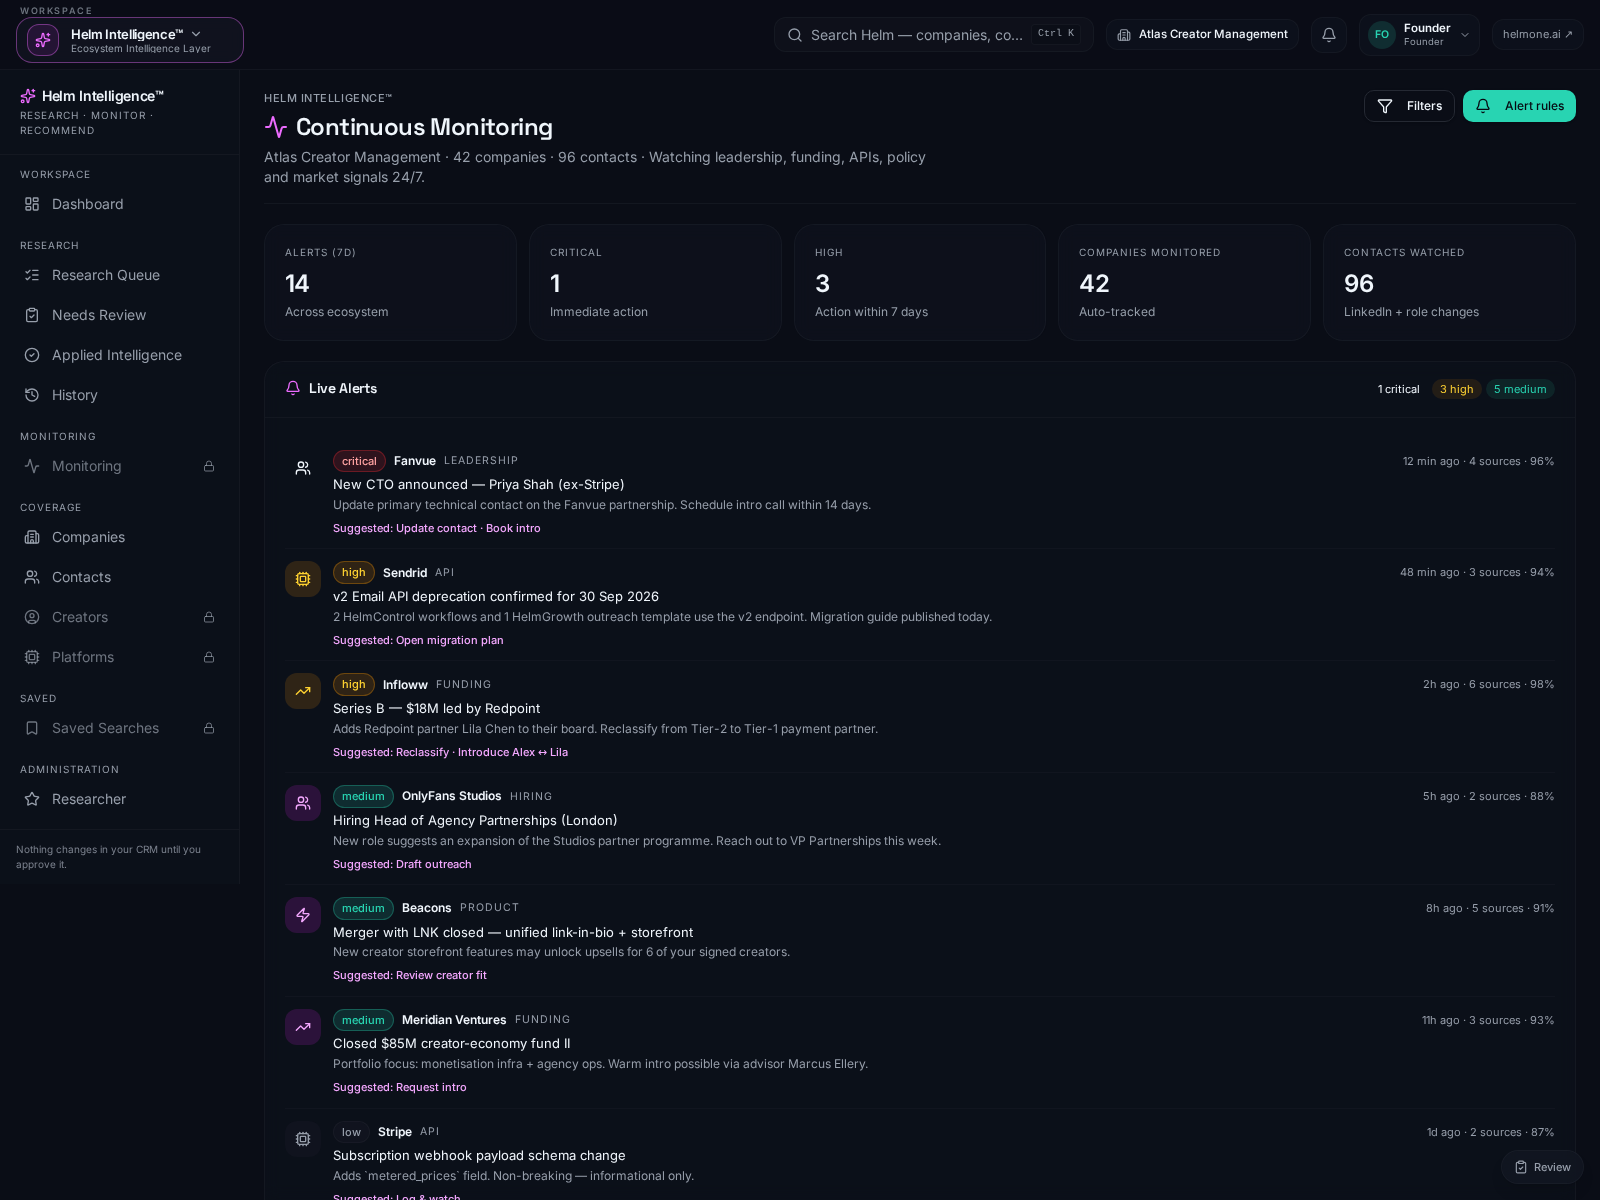The height and width of the screenshot is (1200, 1600).
Task: Click the Infloww funding trend icon
Action: pyautogui.click(x=303, y=691)
